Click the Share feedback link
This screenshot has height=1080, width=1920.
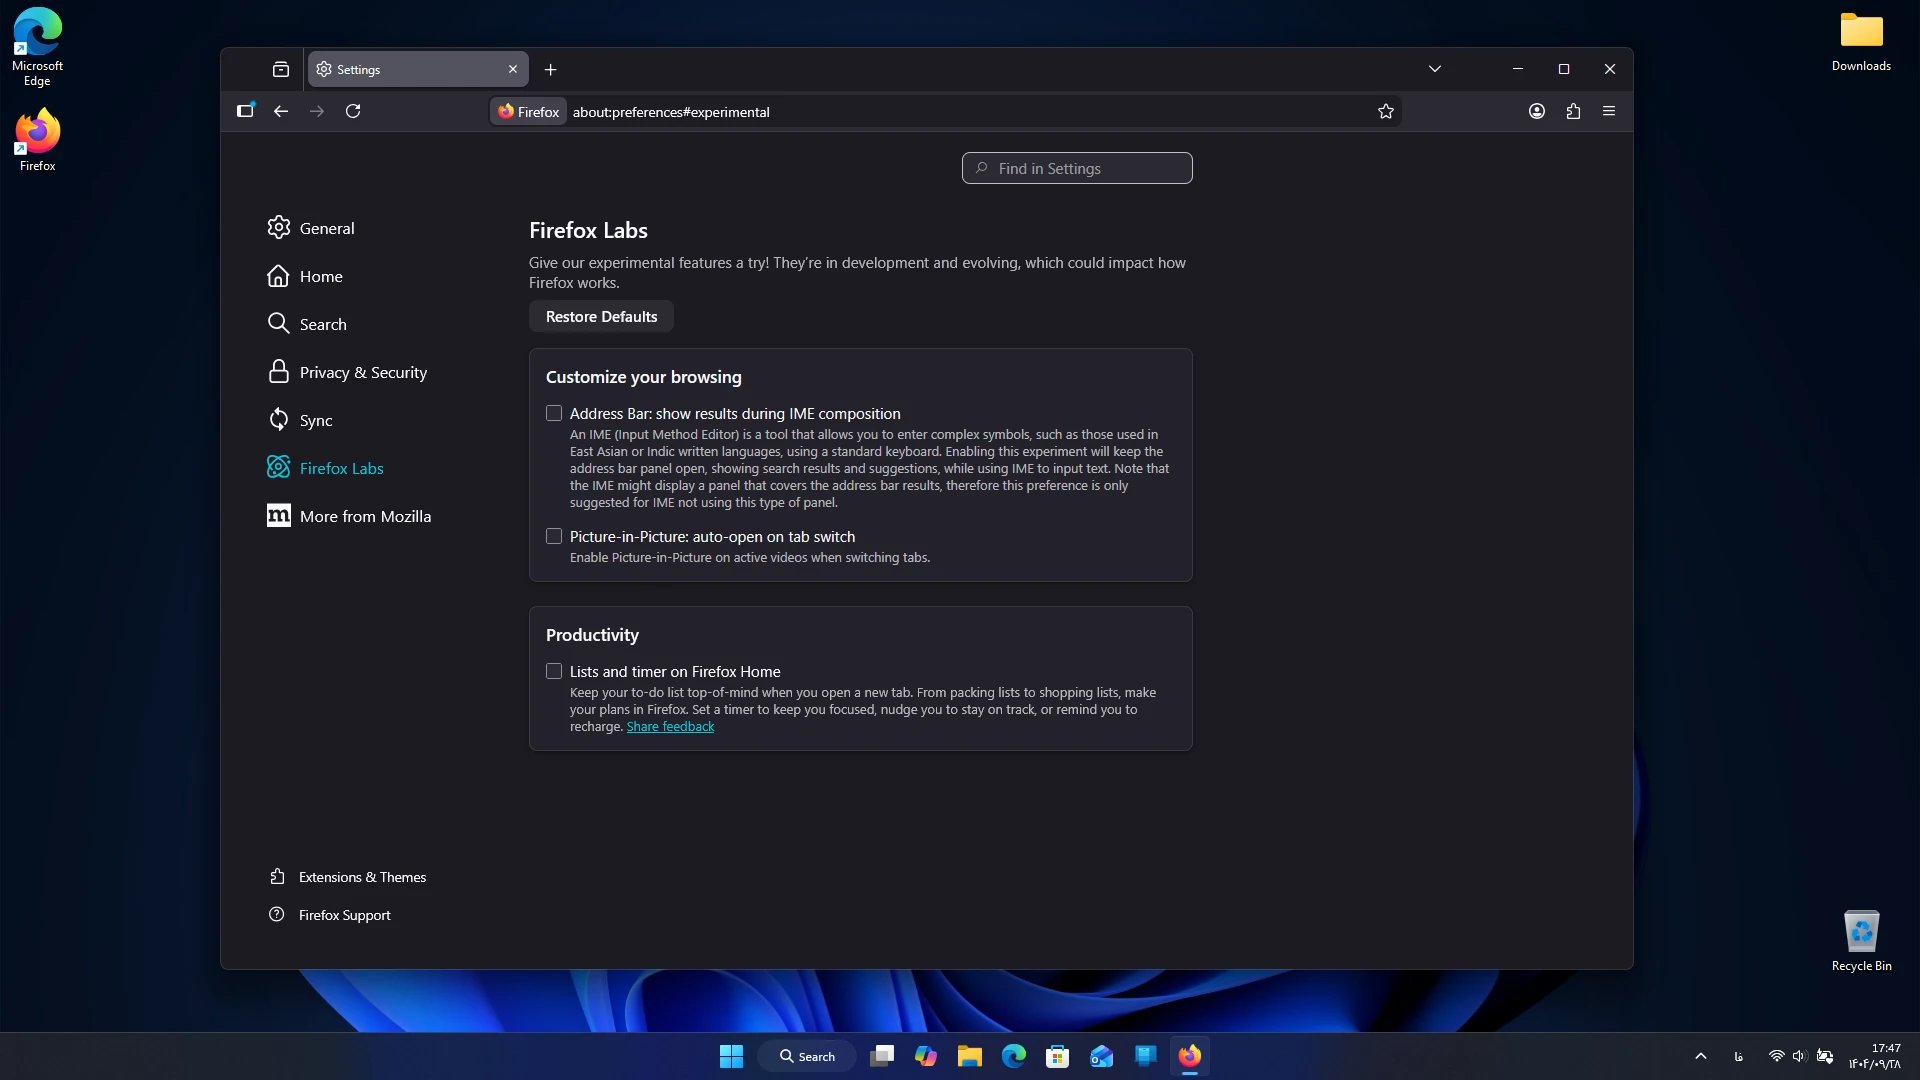[x=670, y=727]
